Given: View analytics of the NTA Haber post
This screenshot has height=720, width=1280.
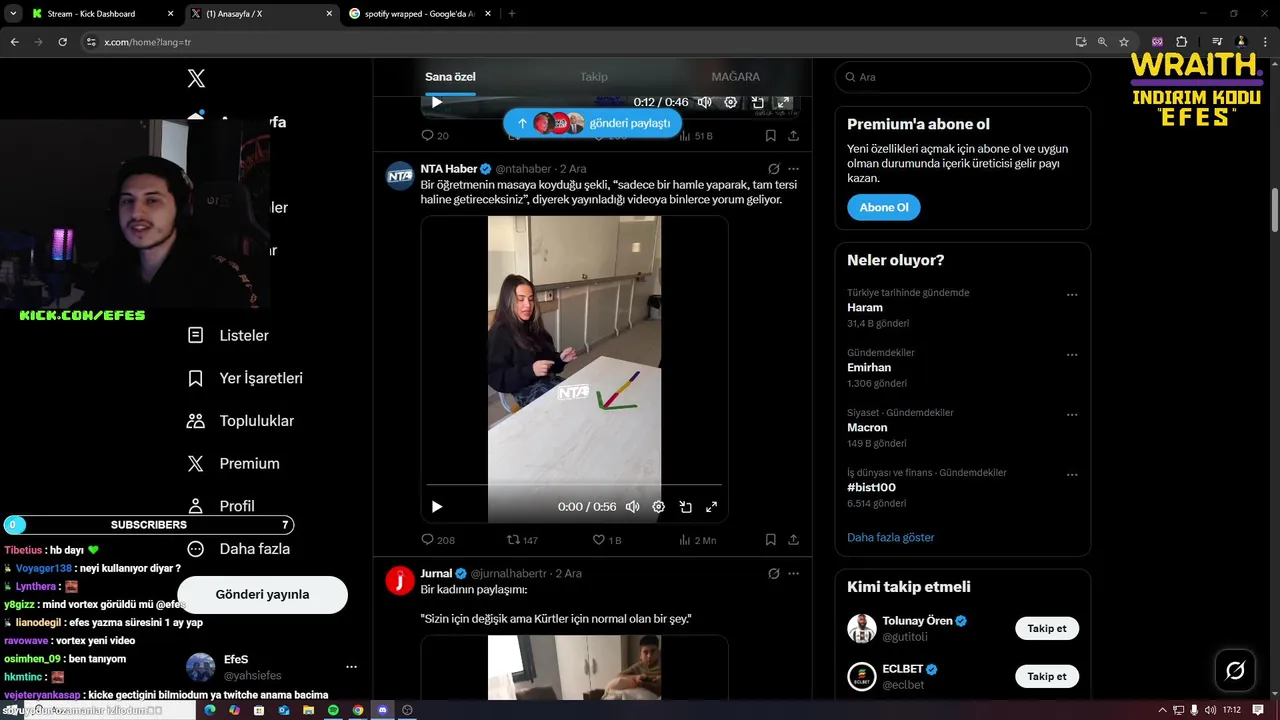Looking at the screenshot, I should coord(697,540).
